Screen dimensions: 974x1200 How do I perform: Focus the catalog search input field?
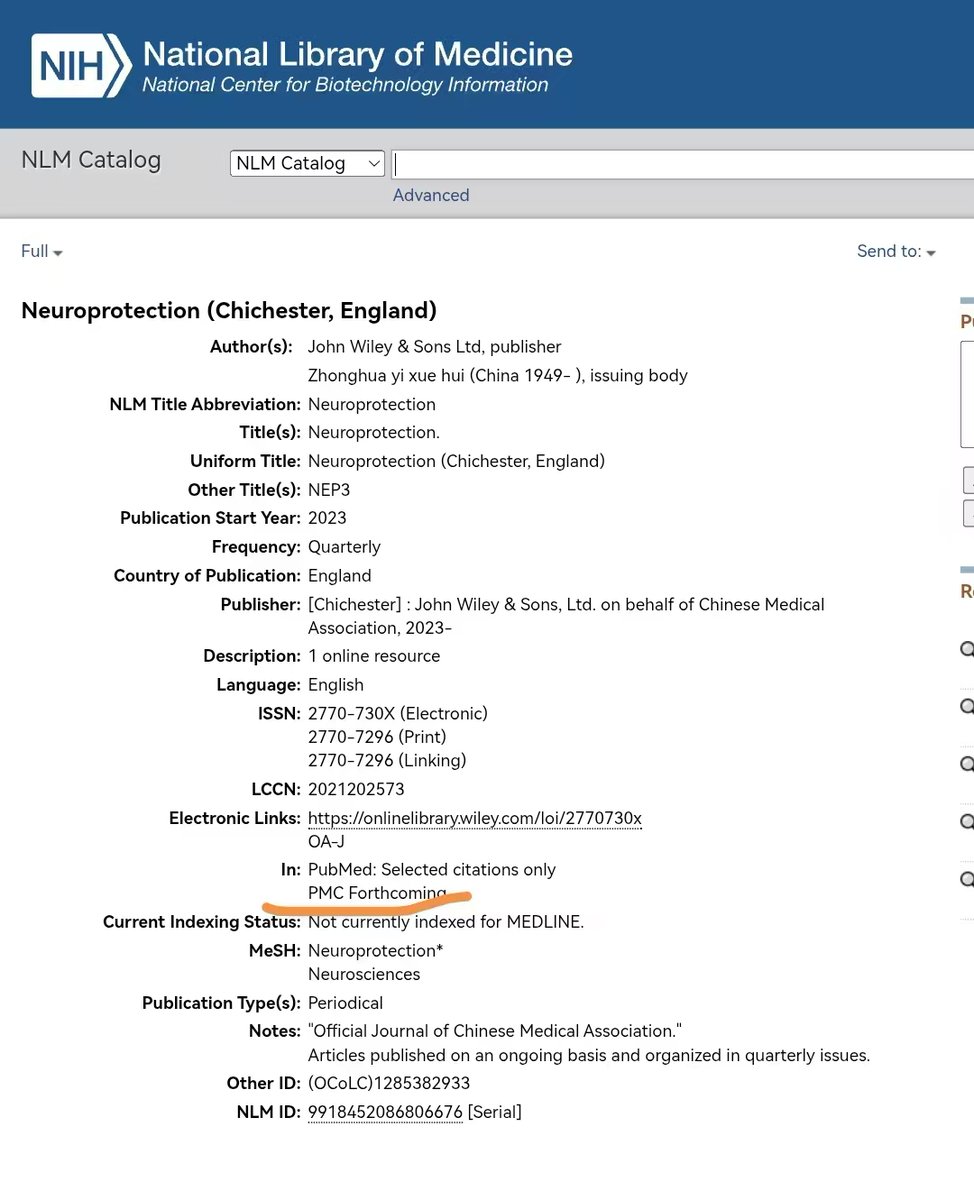[x=683, y=164]
